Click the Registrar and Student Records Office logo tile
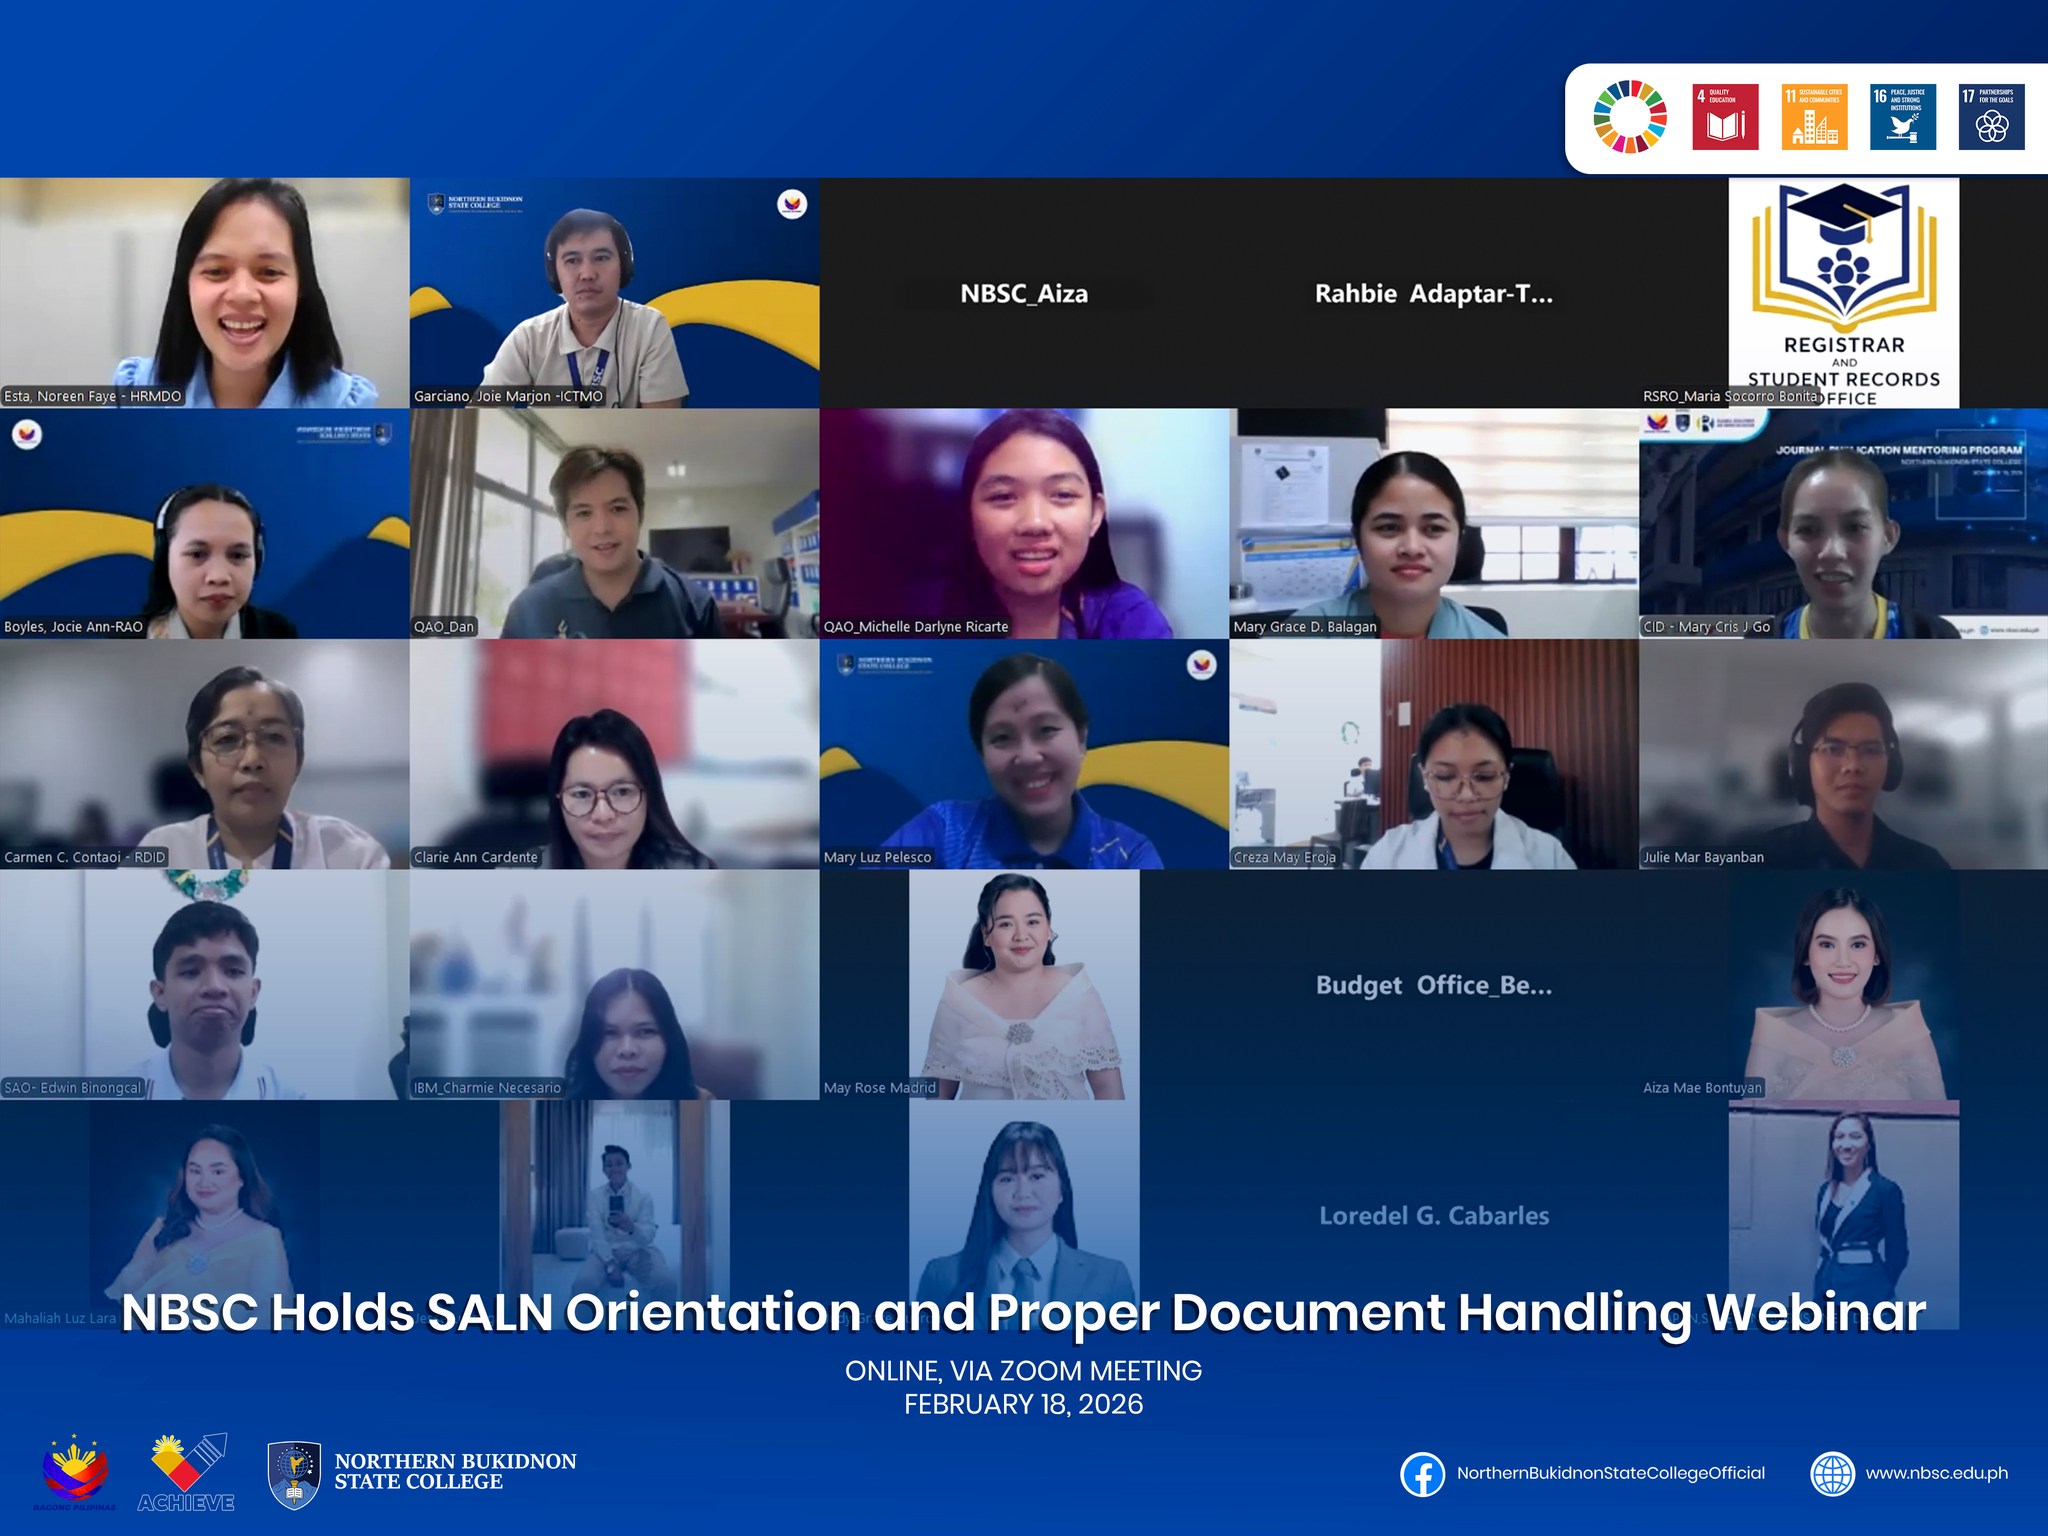The image size is (2048, 1536). [x=1843, y=292]
